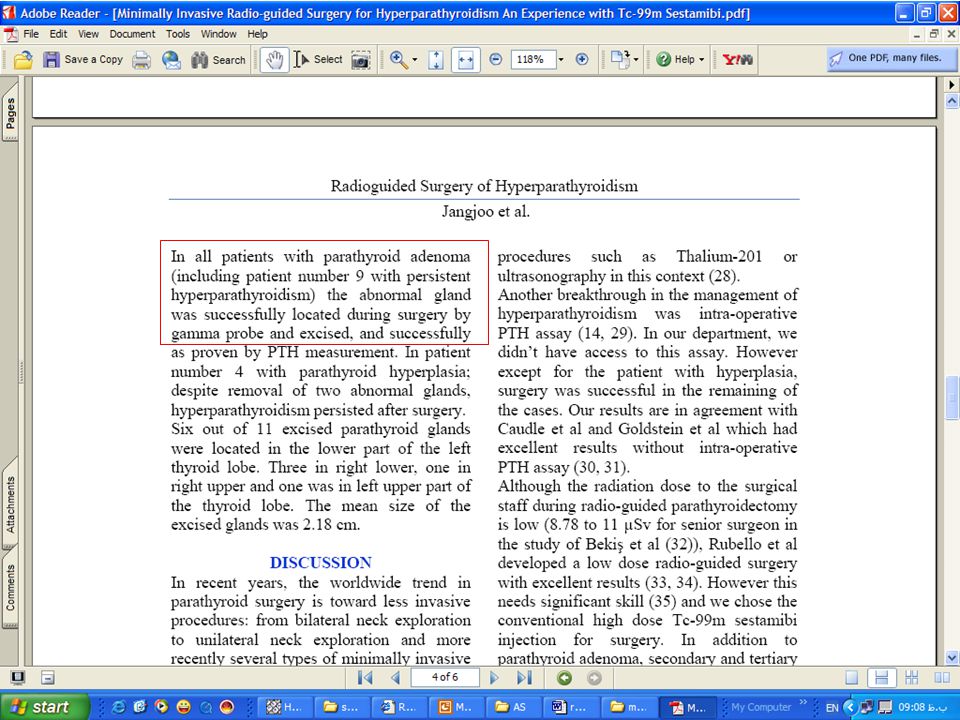Screen dimensions: 960x720
Task: Click the Jangjoo et al. header text
Action: tap(486, 212)
